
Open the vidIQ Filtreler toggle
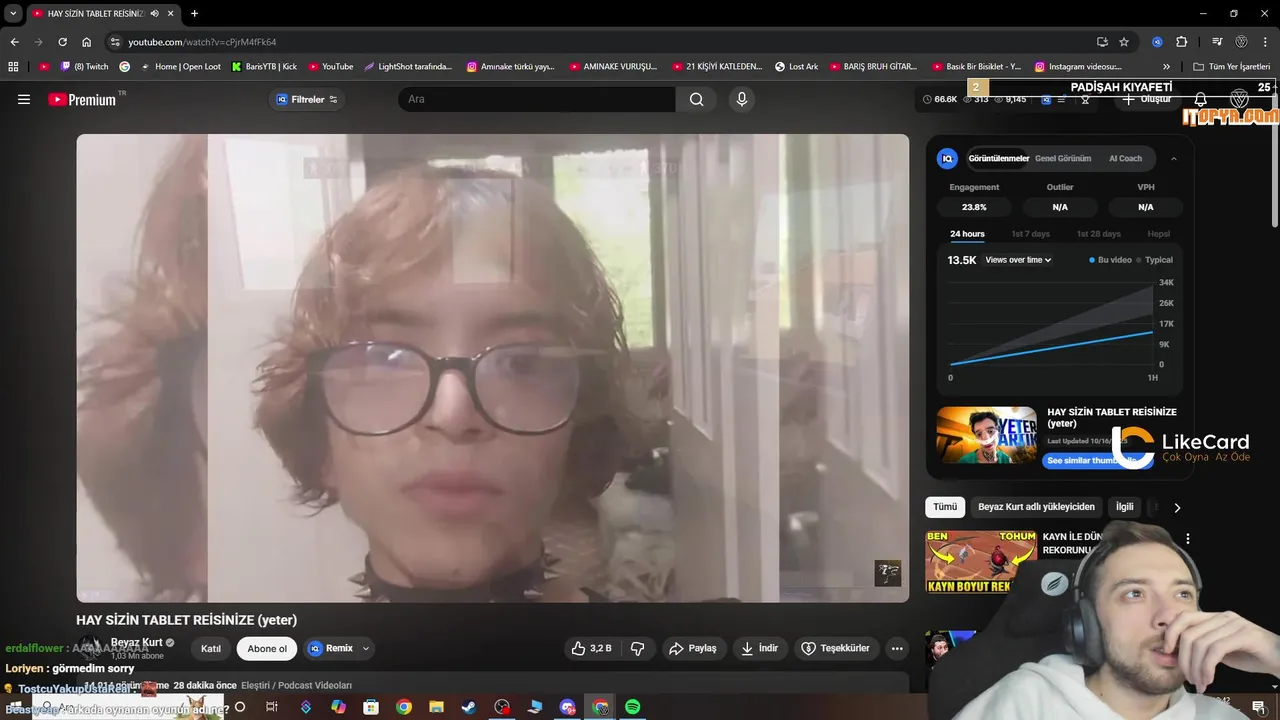[x=307, y=99]
